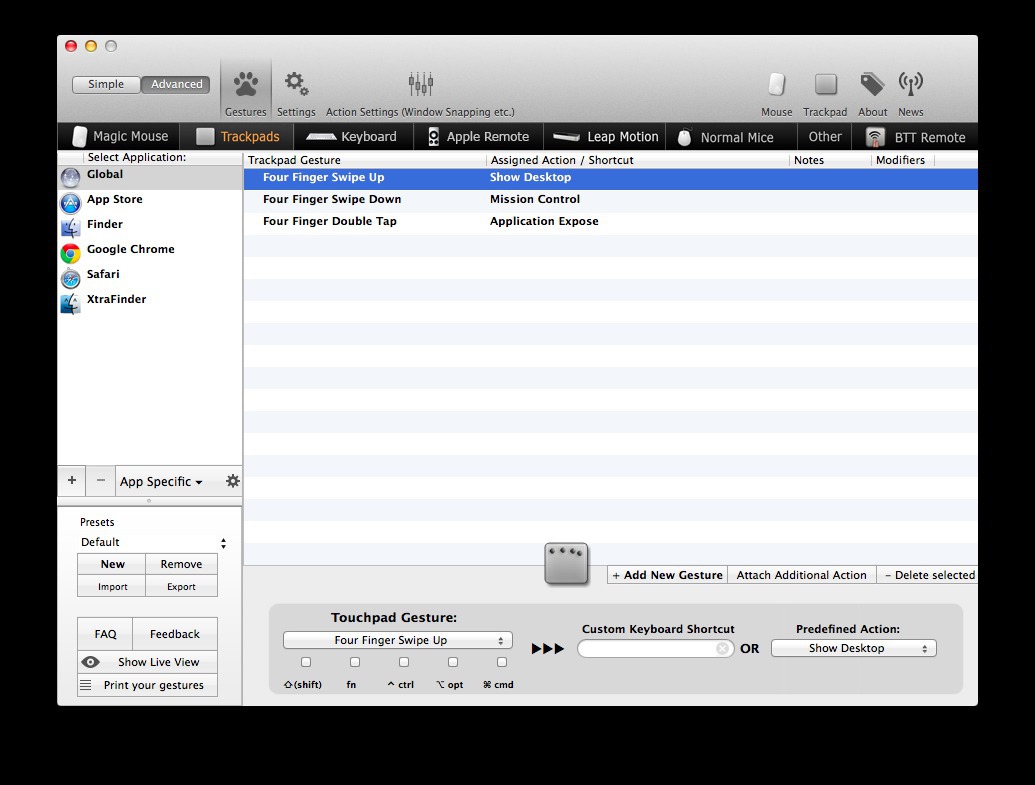The image size is (1035, 785).
Task: Click the Trackpad icon in toolbar
Action: [x=825, y=85]
